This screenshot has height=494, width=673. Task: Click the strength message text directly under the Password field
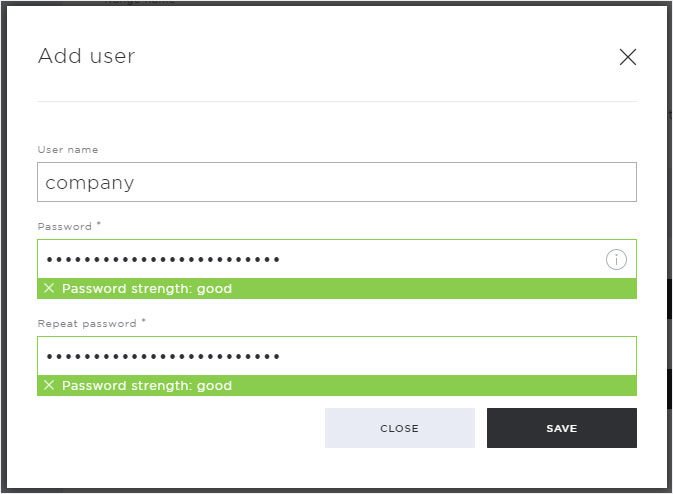(147, 288)
